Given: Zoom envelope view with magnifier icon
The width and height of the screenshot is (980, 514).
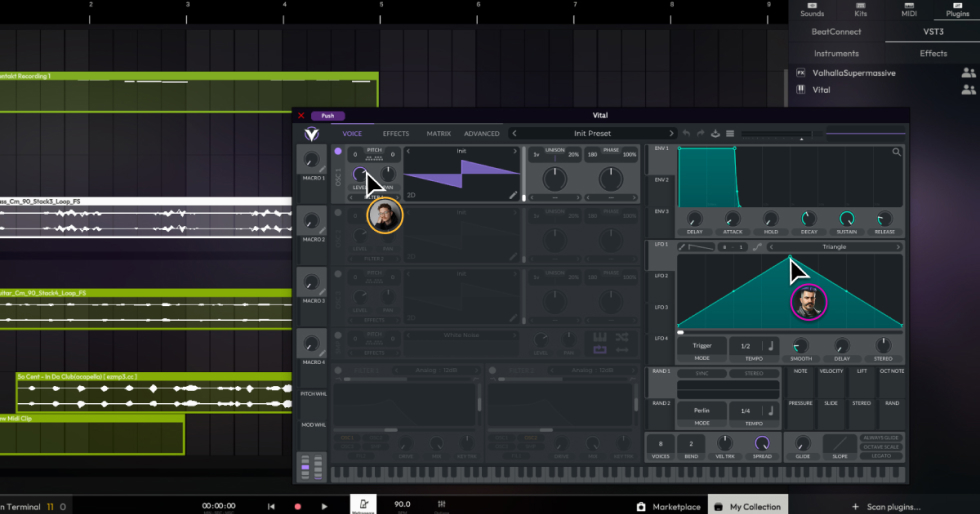Looking at the screenshot, I should (896, 152).
